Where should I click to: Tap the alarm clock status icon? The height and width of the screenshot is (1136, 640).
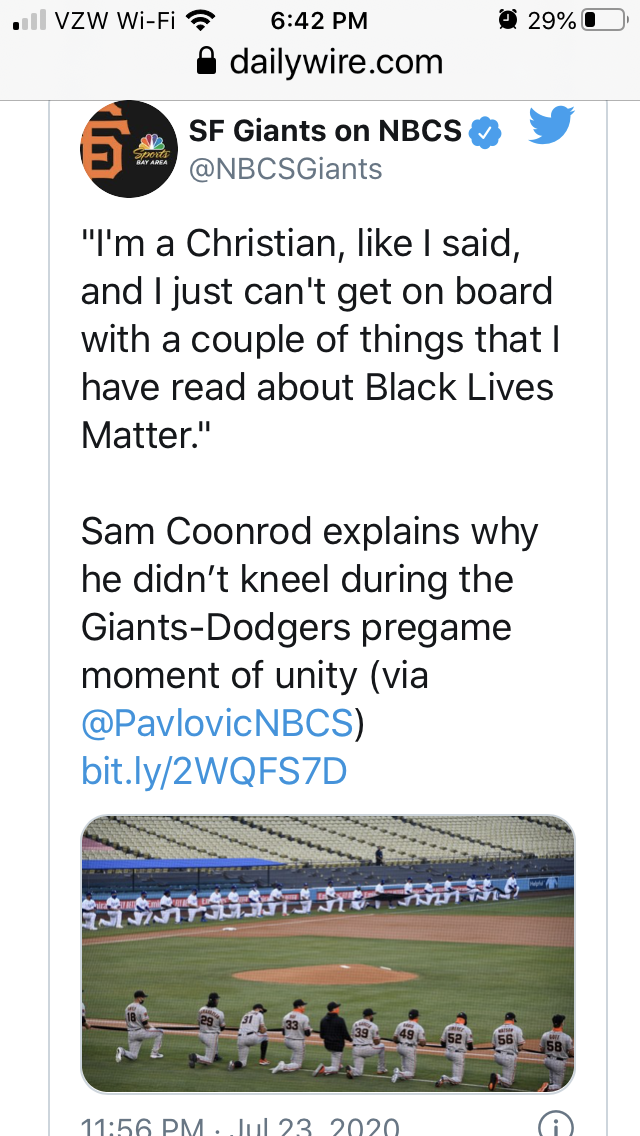pos(508,20)
